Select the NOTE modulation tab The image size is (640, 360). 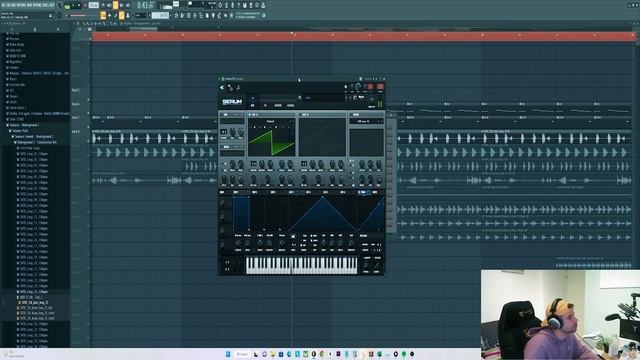(x=375, y=192)
